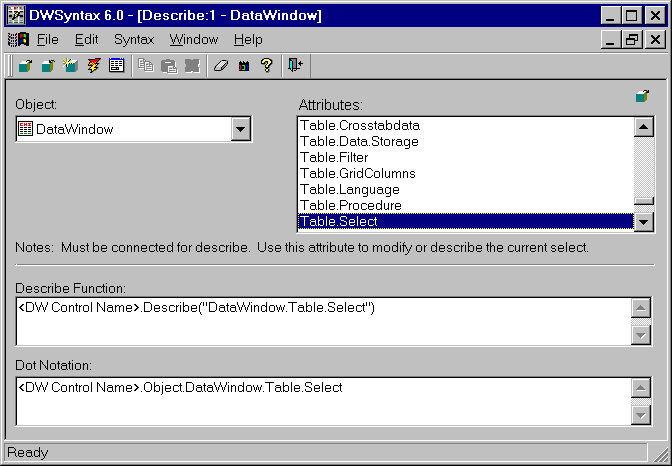Select Table.Procedure attribute
Image resolution: width=672 pixels, height=466 pixels.
[465, 205]
